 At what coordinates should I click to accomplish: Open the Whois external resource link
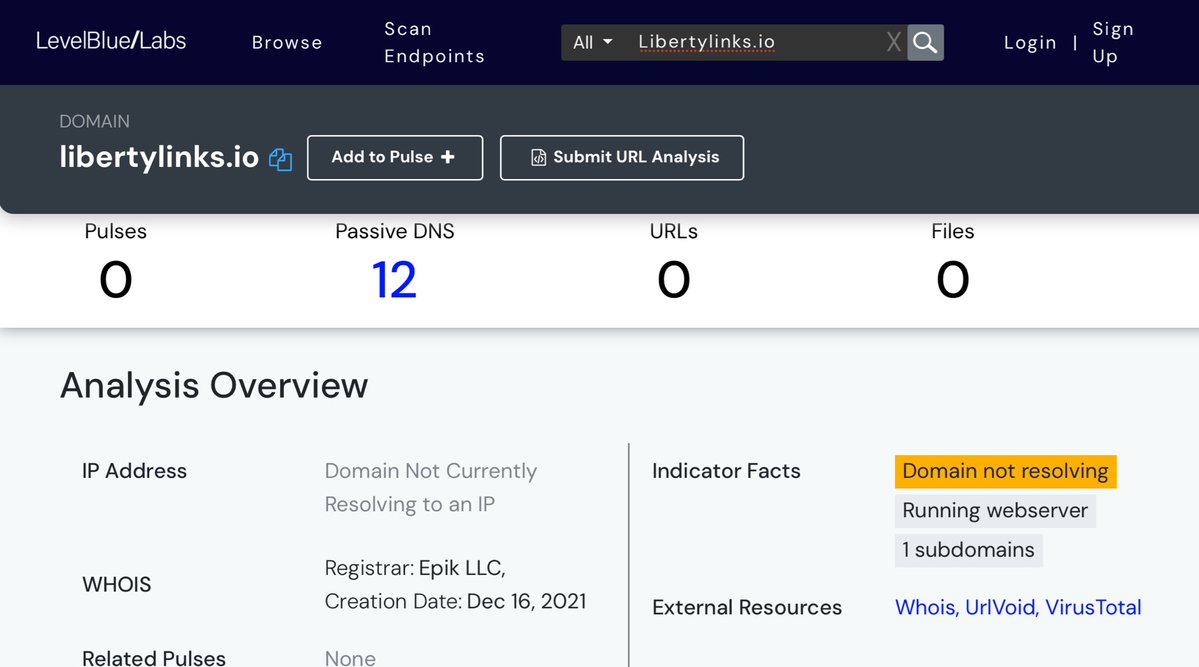click(x=924, y=607)
